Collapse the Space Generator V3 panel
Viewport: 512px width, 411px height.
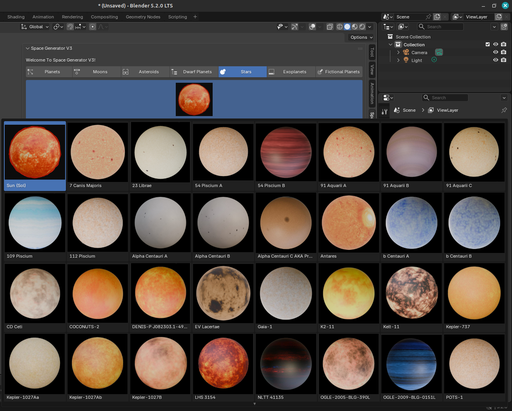pyautogui.click(x=28, y=48)
